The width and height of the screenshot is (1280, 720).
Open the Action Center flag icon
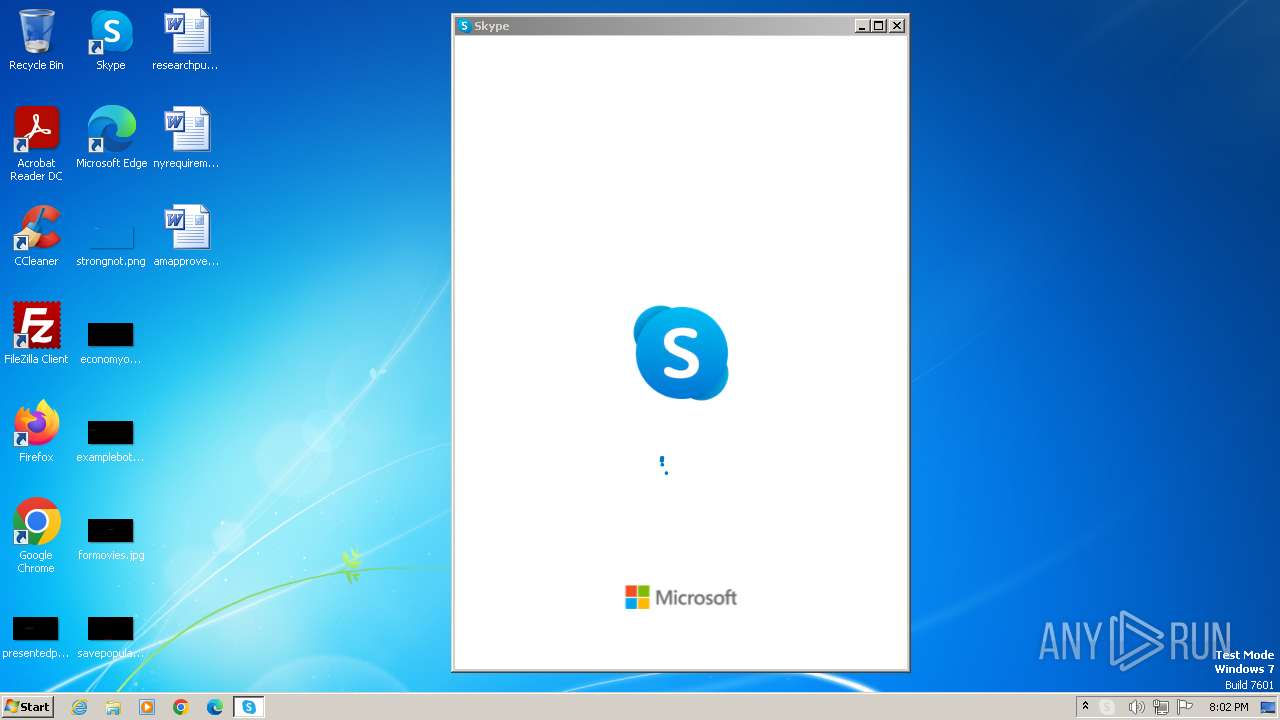[1186, 707]
